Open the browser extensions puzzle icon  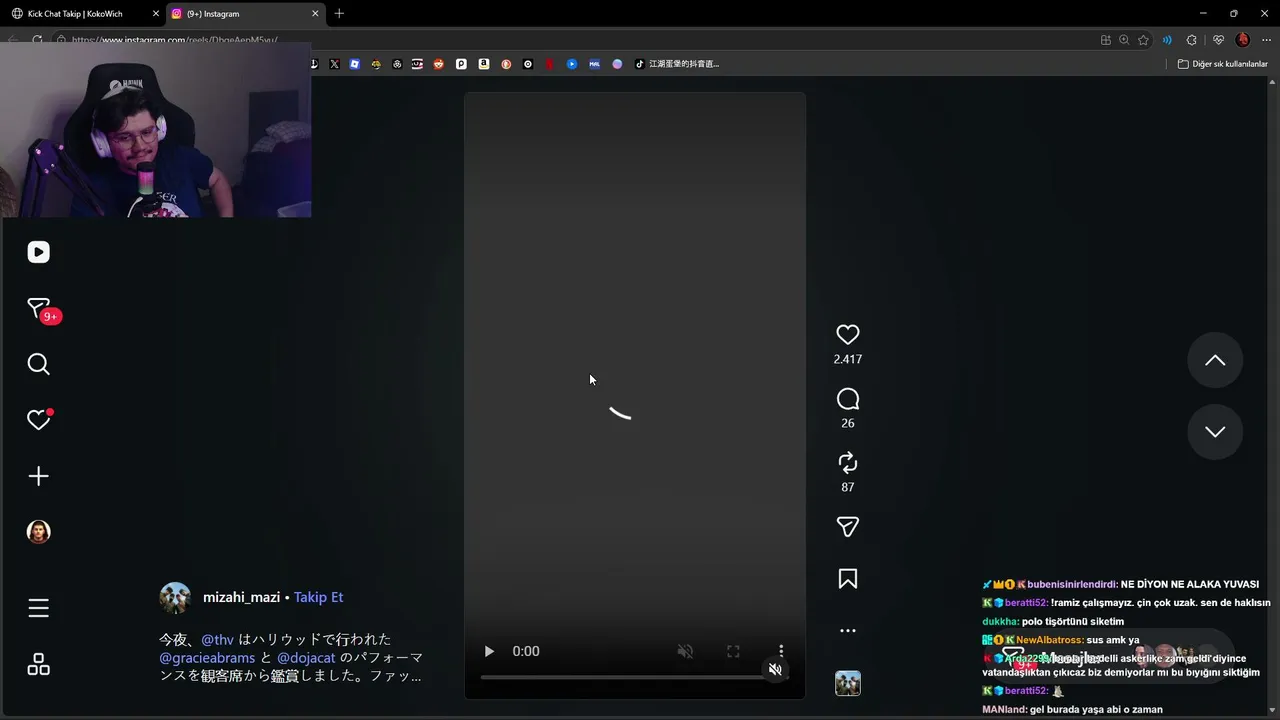pos(1191,40)
